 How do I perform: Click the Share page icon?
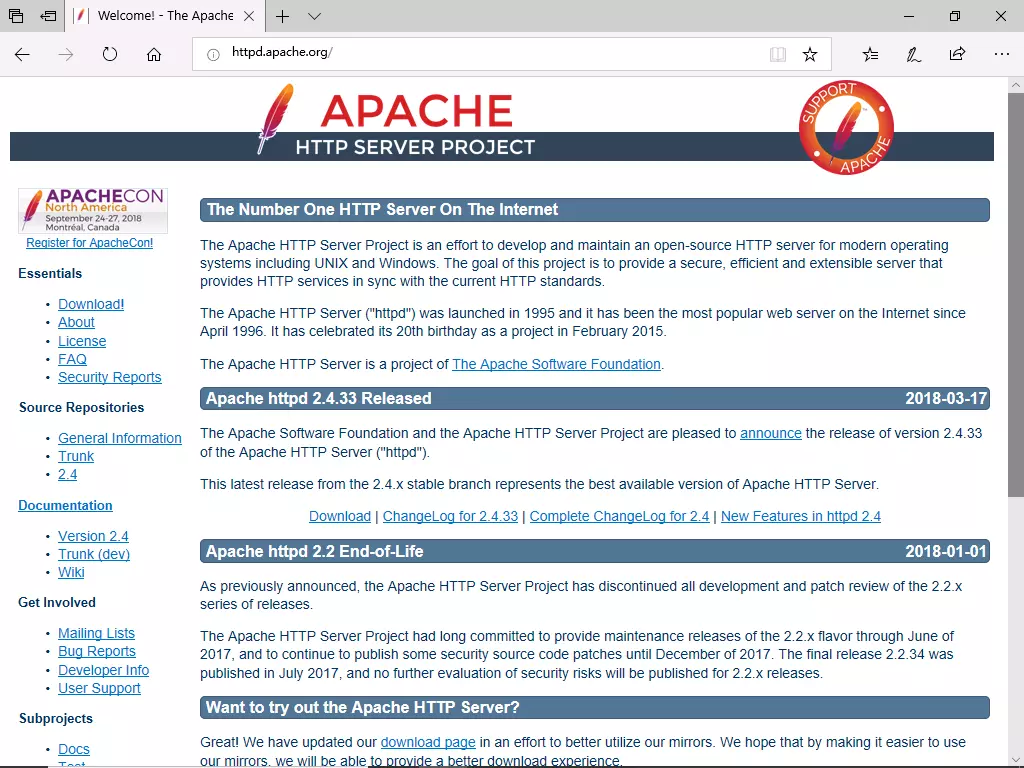(957, 54)
